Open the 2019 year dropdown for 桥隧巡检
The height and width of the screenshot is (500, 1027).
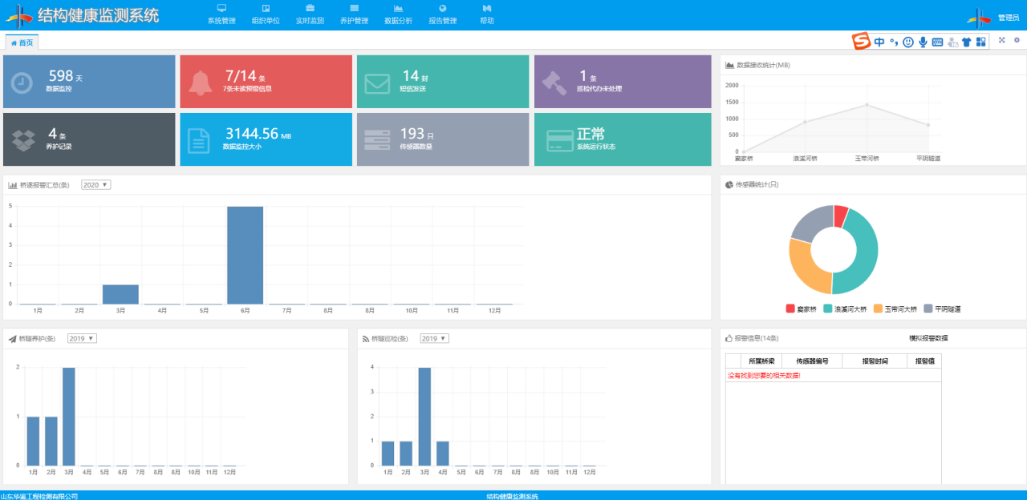[434, 338]
